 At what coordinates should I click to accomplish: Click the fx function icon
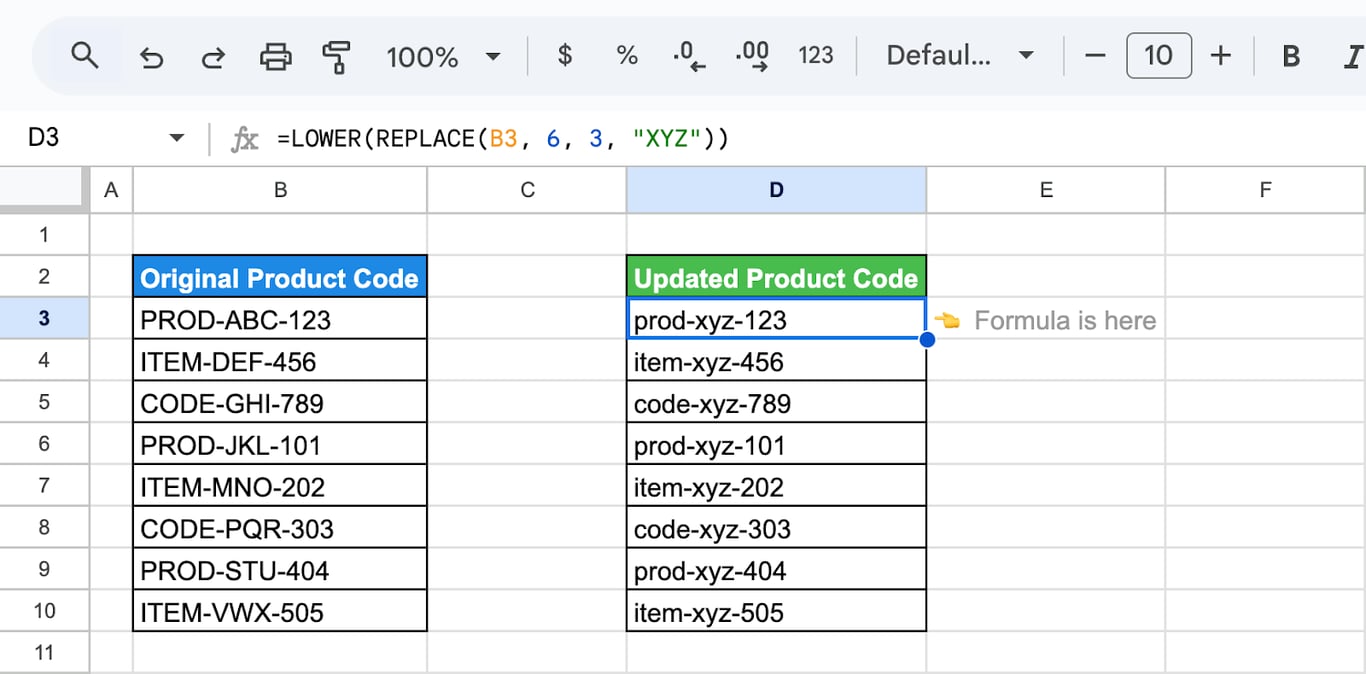(244, 139)
